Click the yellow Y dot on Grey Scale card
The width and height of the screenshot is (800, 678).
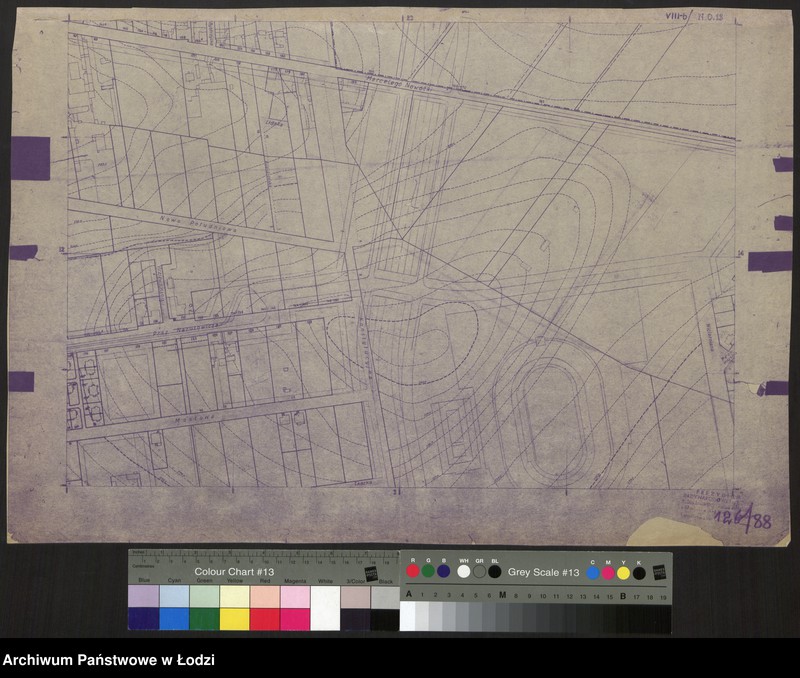pos(623,573)
